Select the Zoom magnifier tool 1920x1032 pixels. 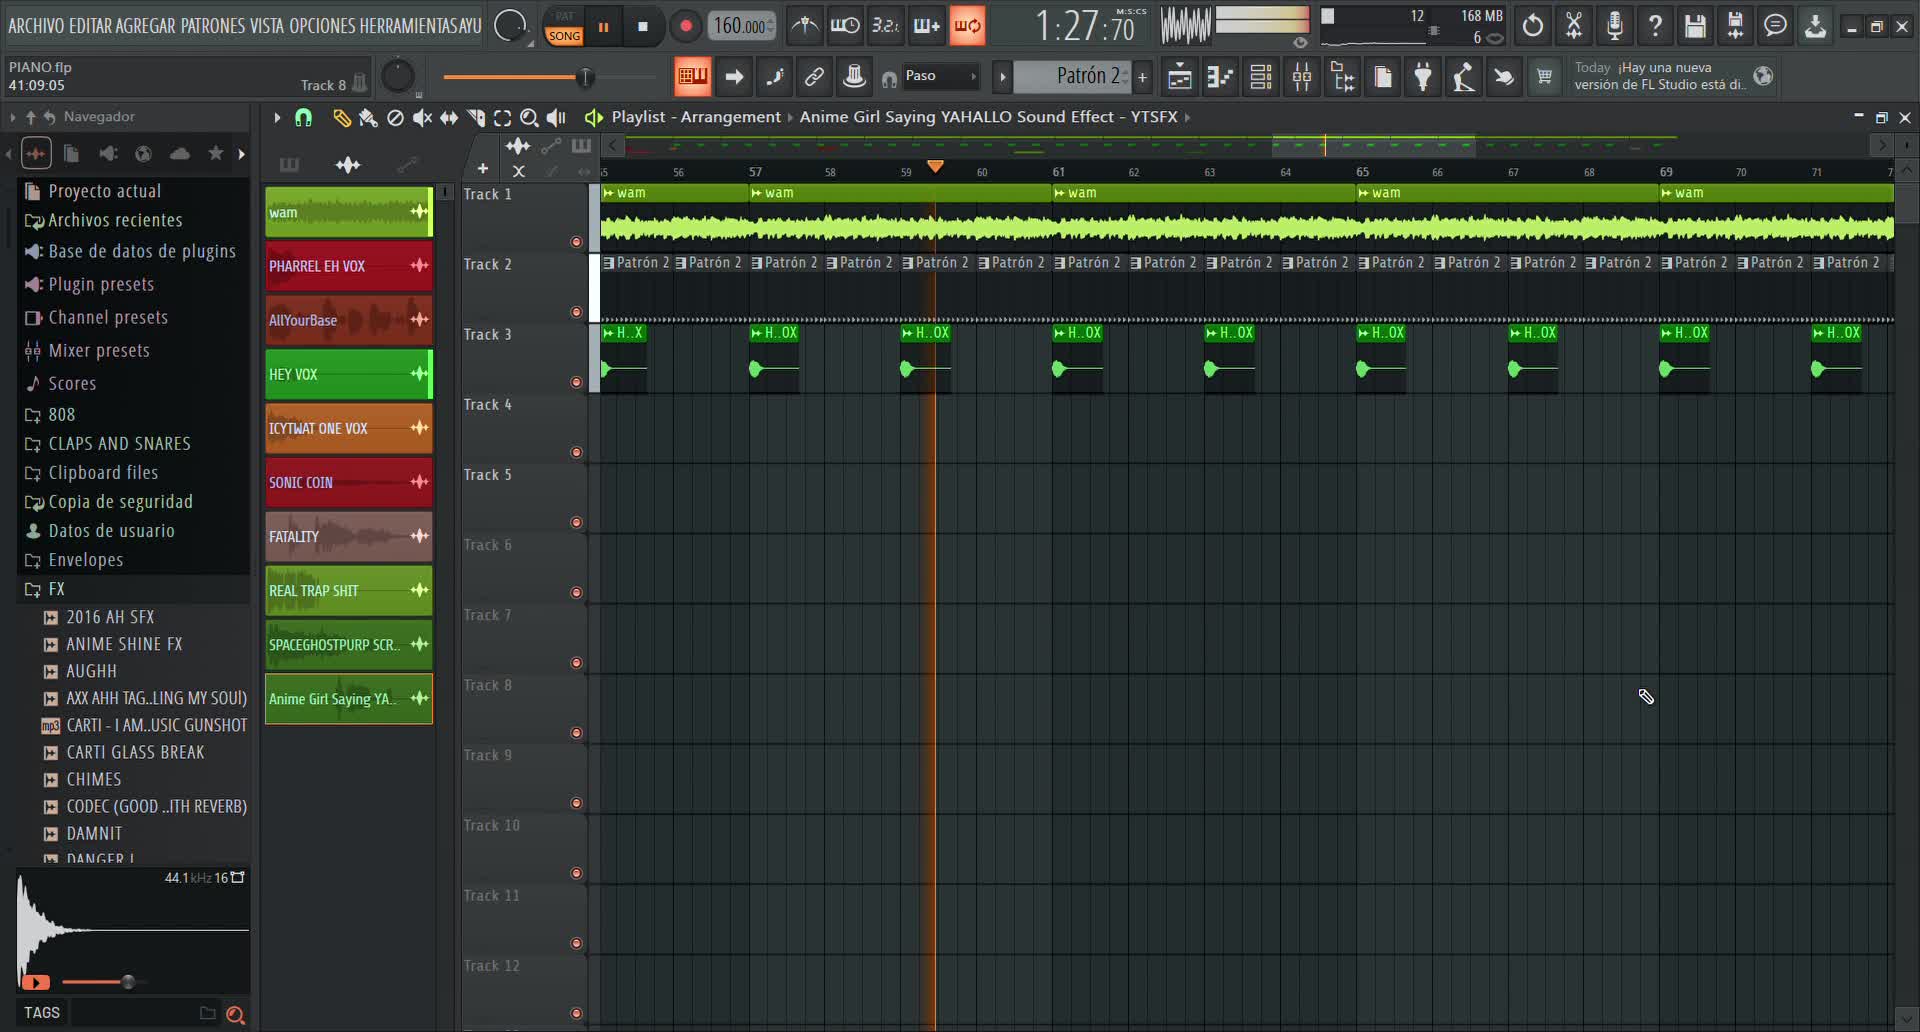(x=529, y=118)
